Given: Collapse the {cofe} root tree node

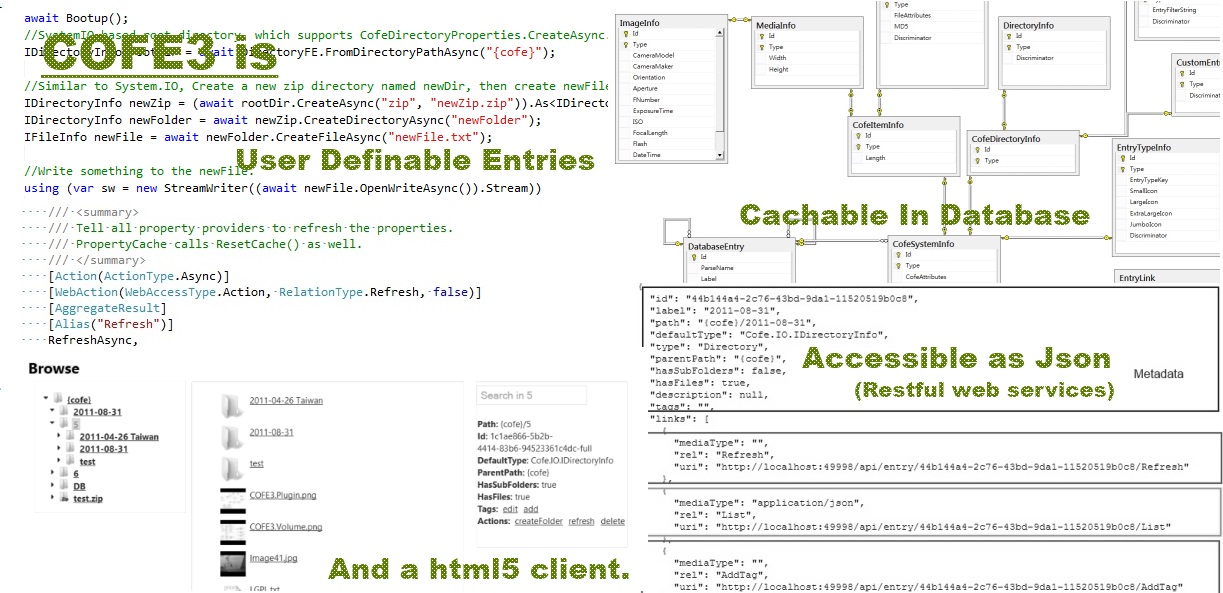Looking at the screenshot, I should [x=46, y=397].
